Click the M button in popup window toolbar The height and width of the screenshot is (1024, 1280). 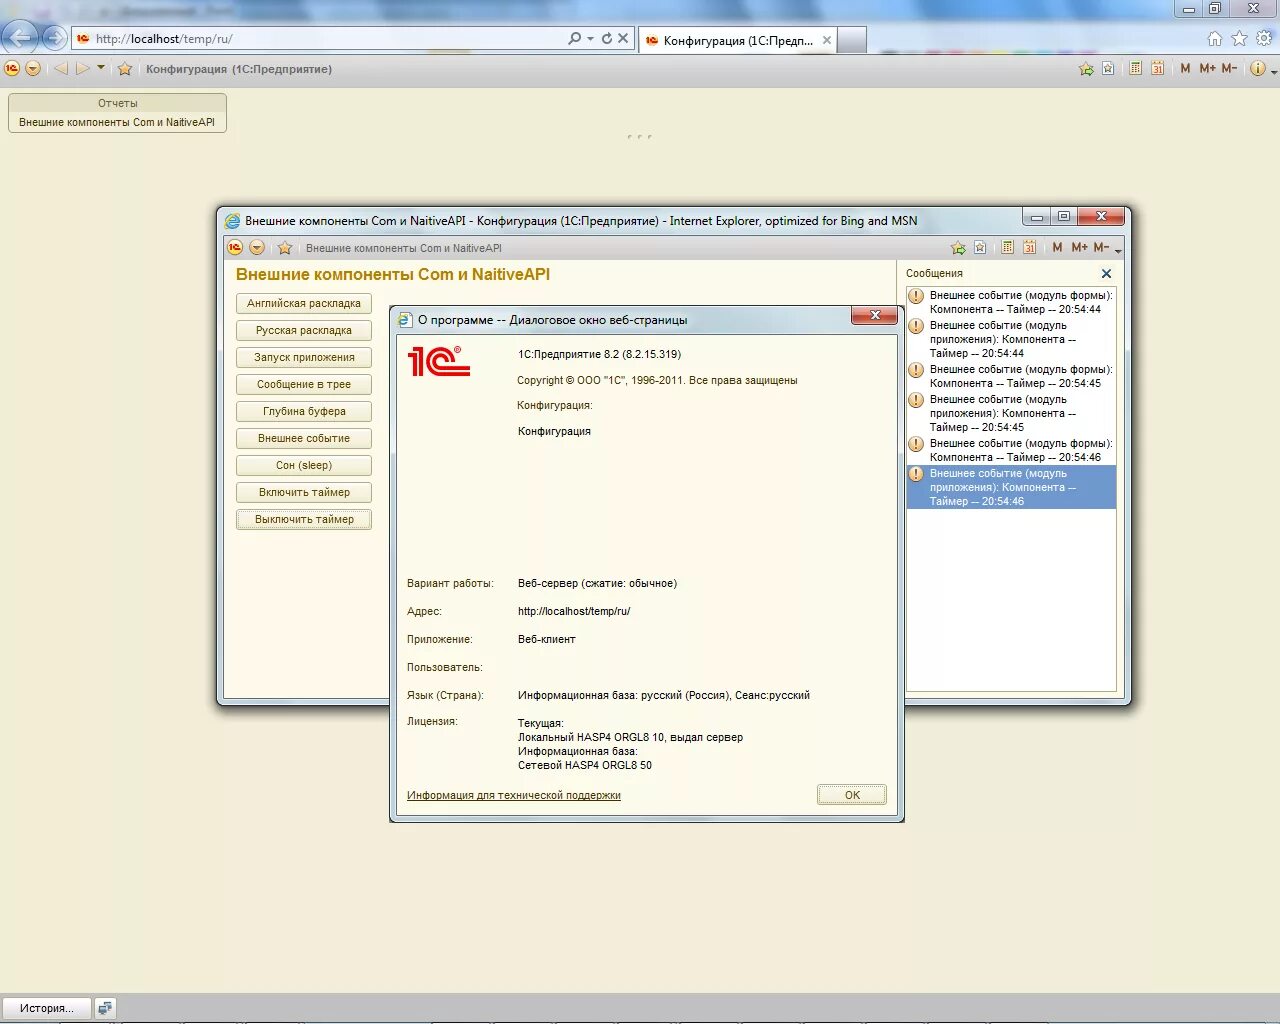pos(1057,248)
